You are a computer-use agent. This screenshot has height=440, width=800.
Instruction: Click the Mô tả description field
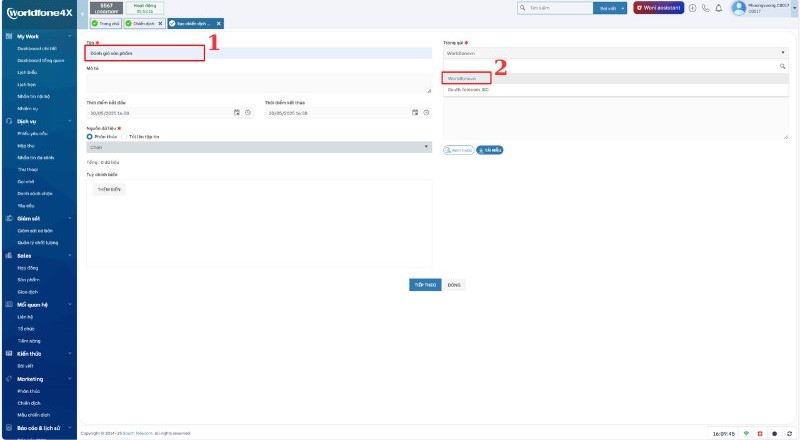click(x=258, y=83)
